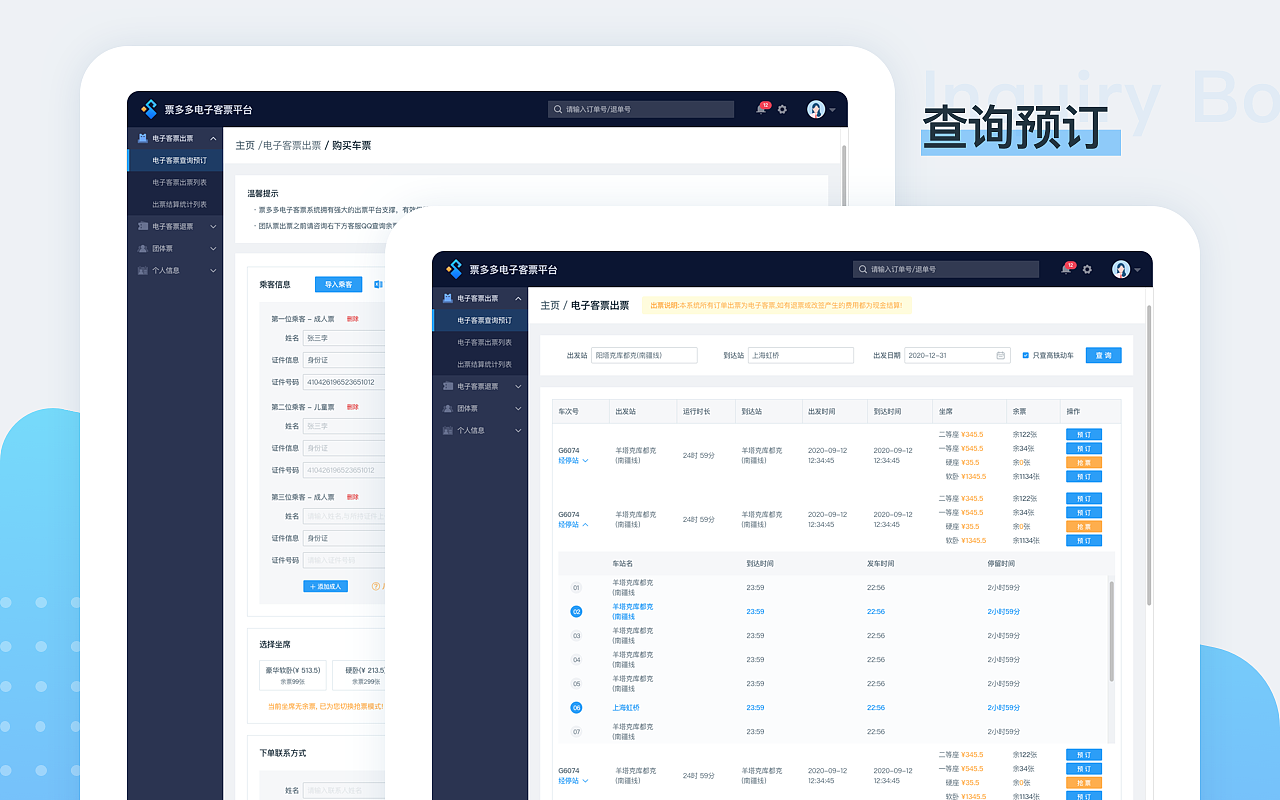Screen dimensions: 1280x800
Task: Click the blue 查询 search button
Action: (x=1103, y=355)
